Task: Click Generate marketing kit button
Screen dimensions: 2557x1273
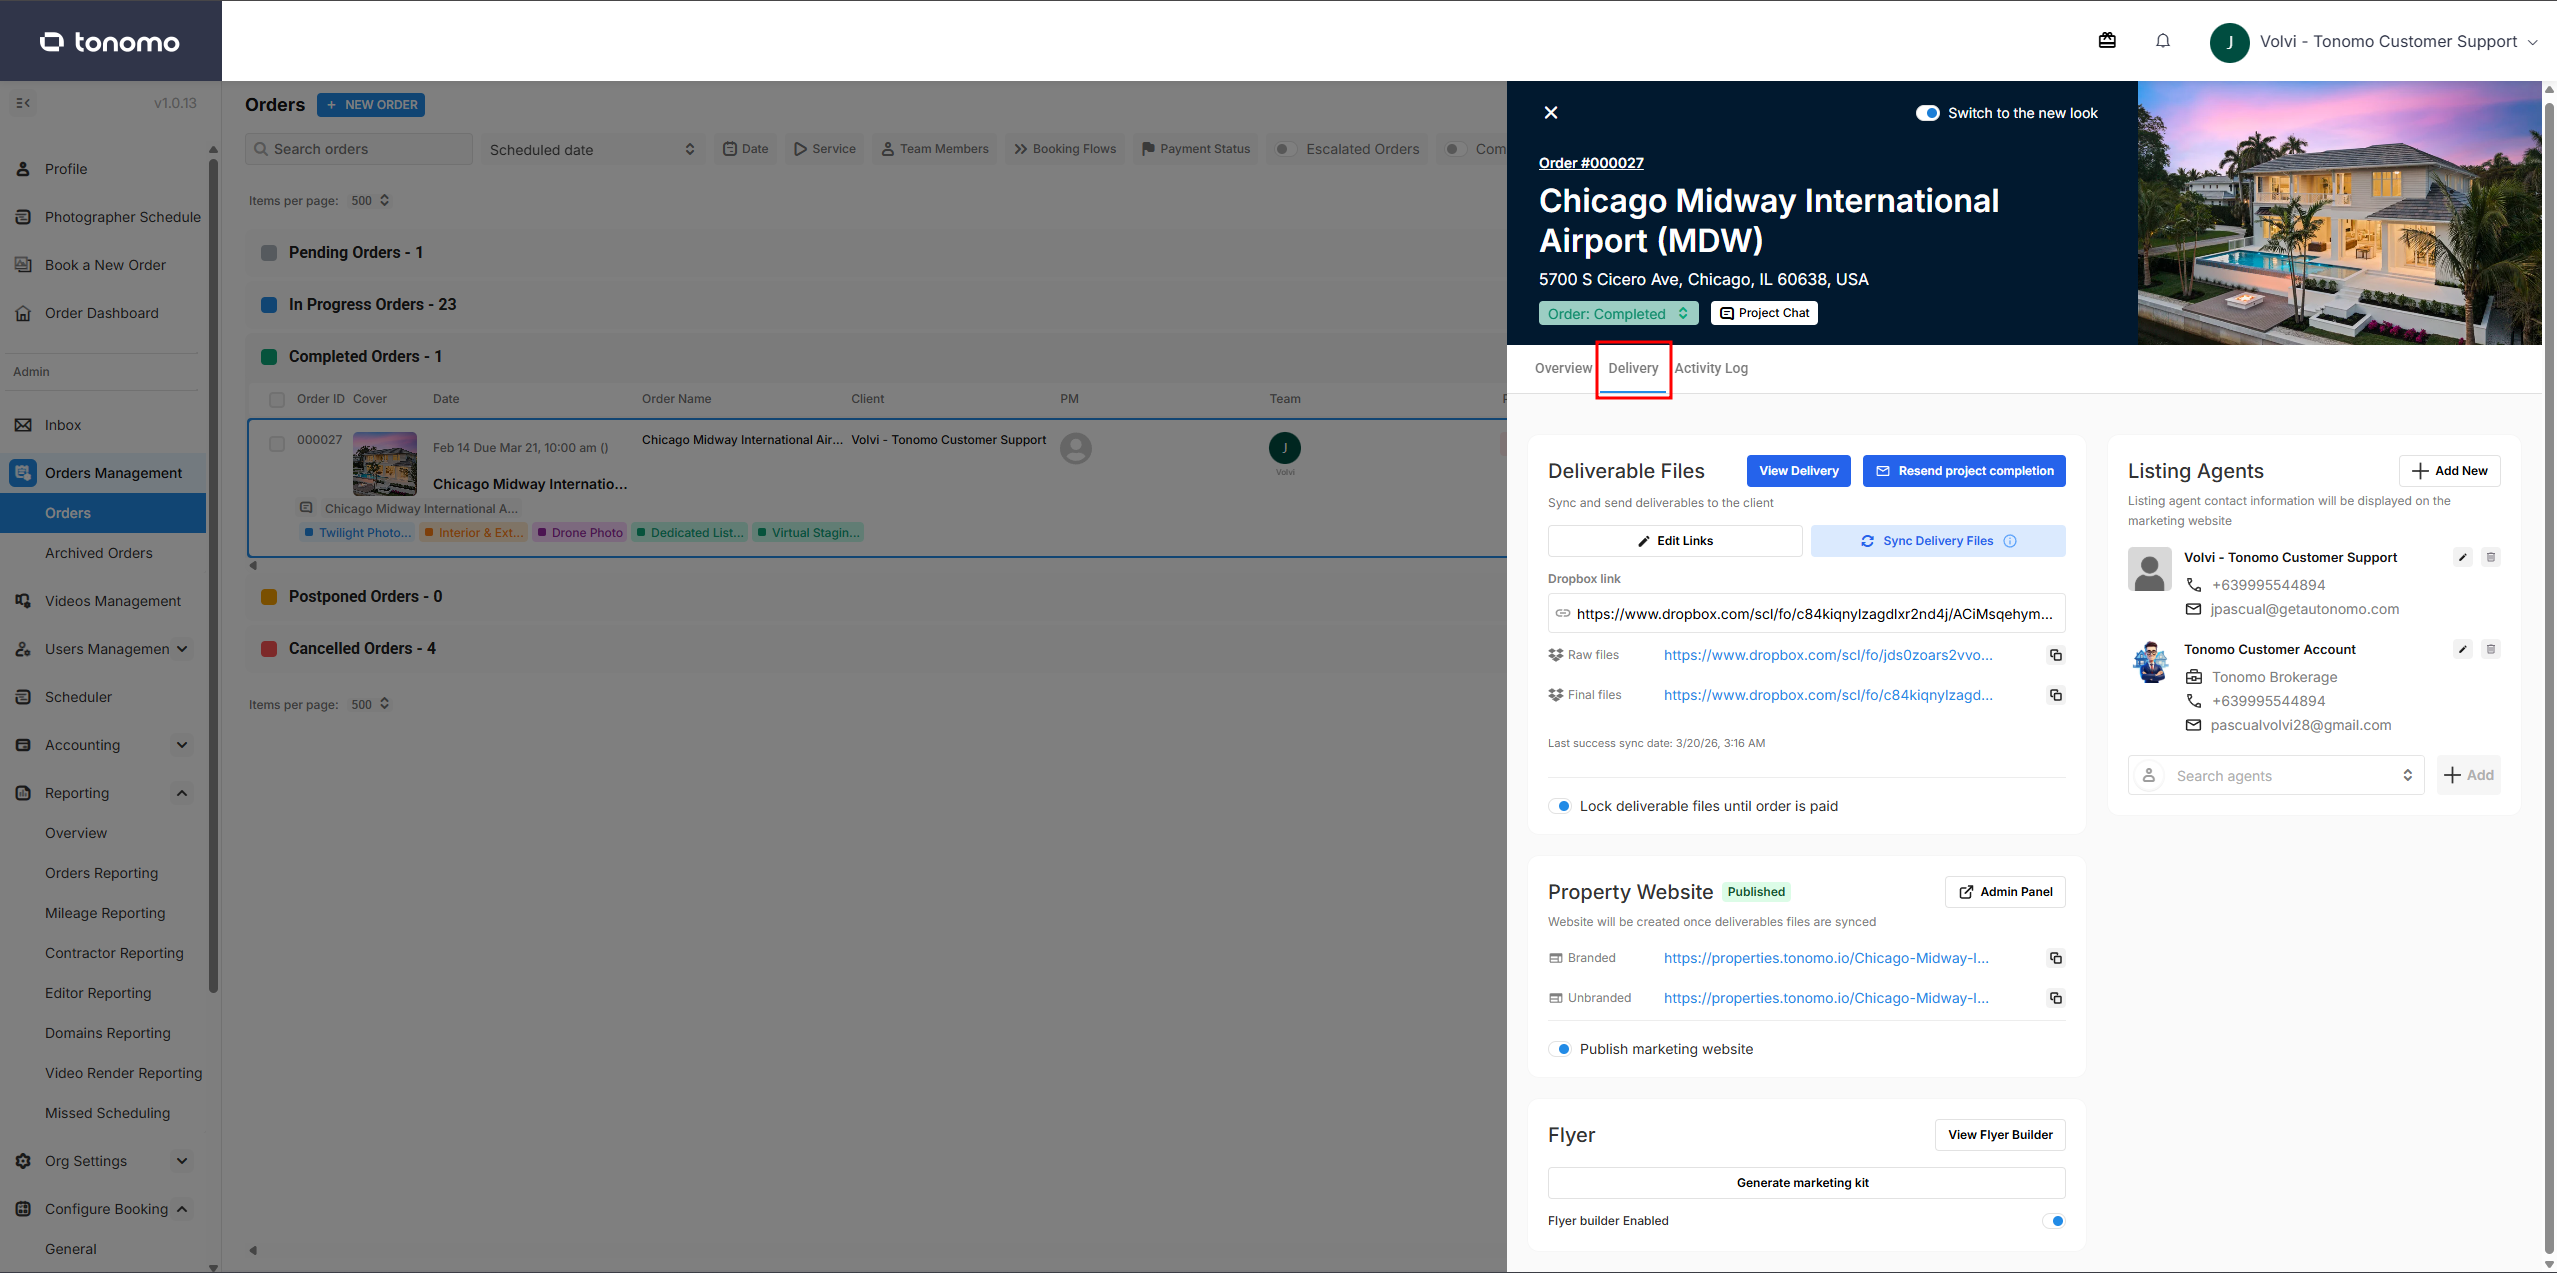Action: tap(1806, 1183)
